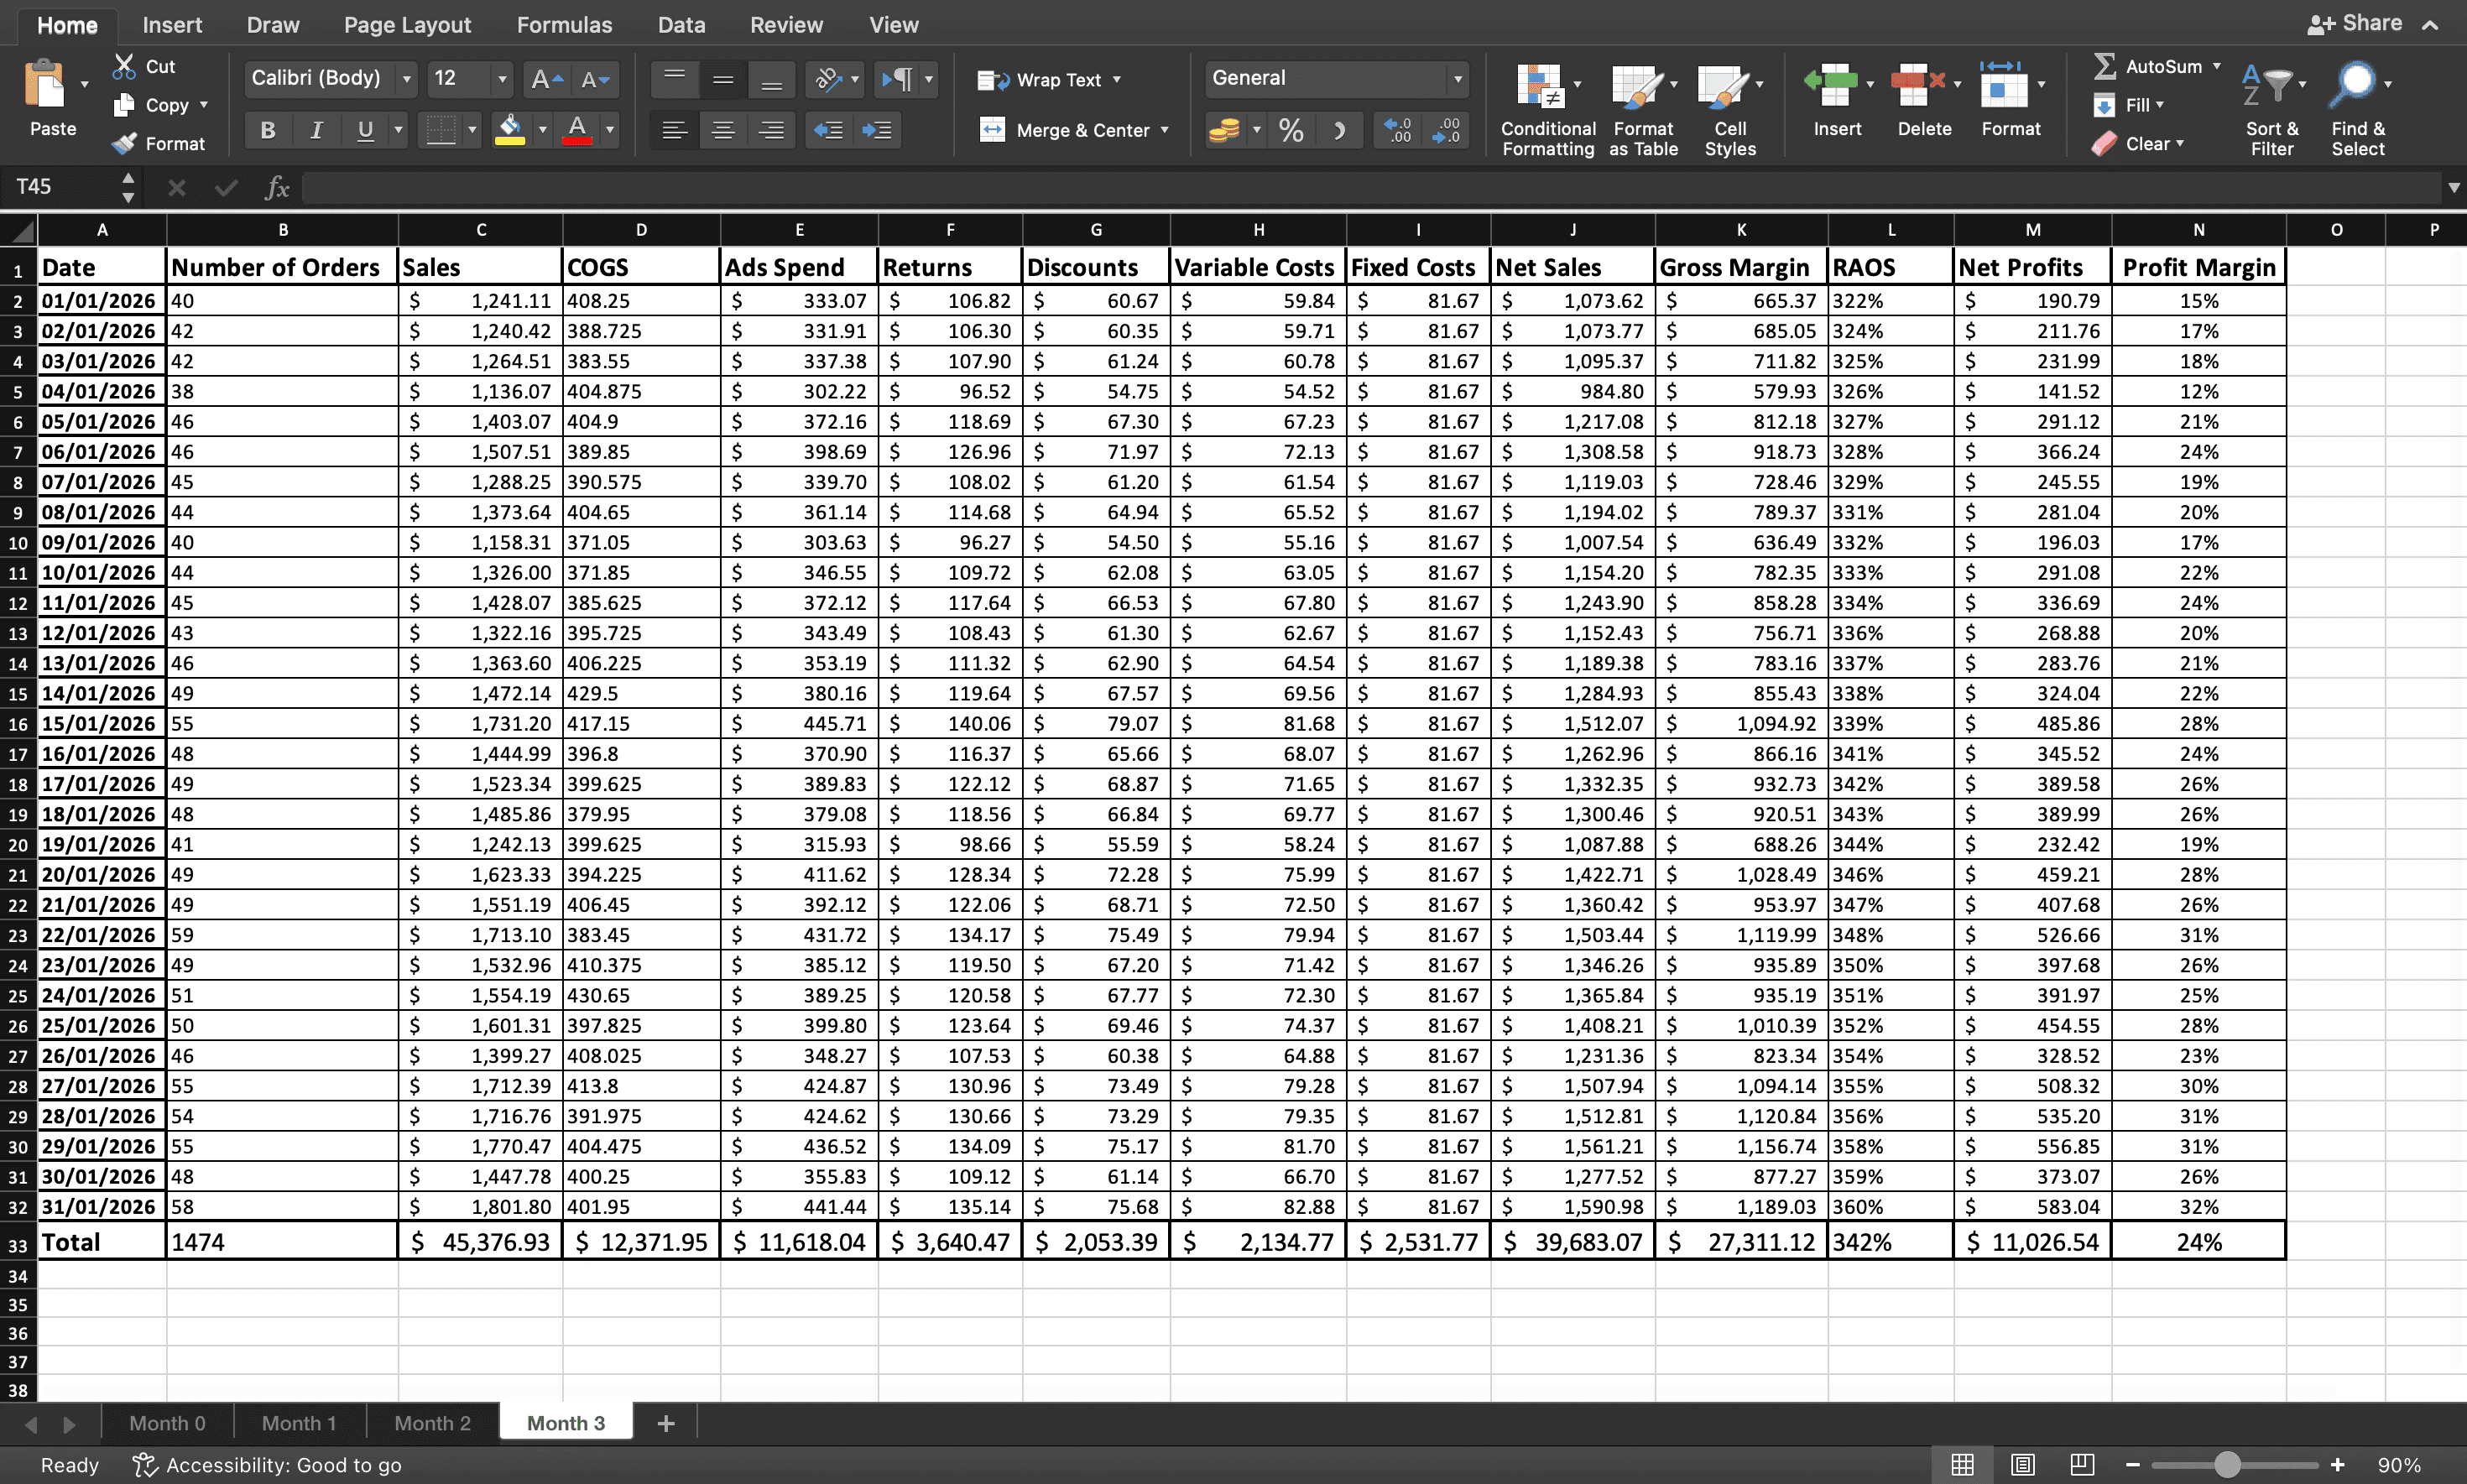Expand the General number format dropdown
This screenshot has width=2467, height=1484.
point(1457,79)
